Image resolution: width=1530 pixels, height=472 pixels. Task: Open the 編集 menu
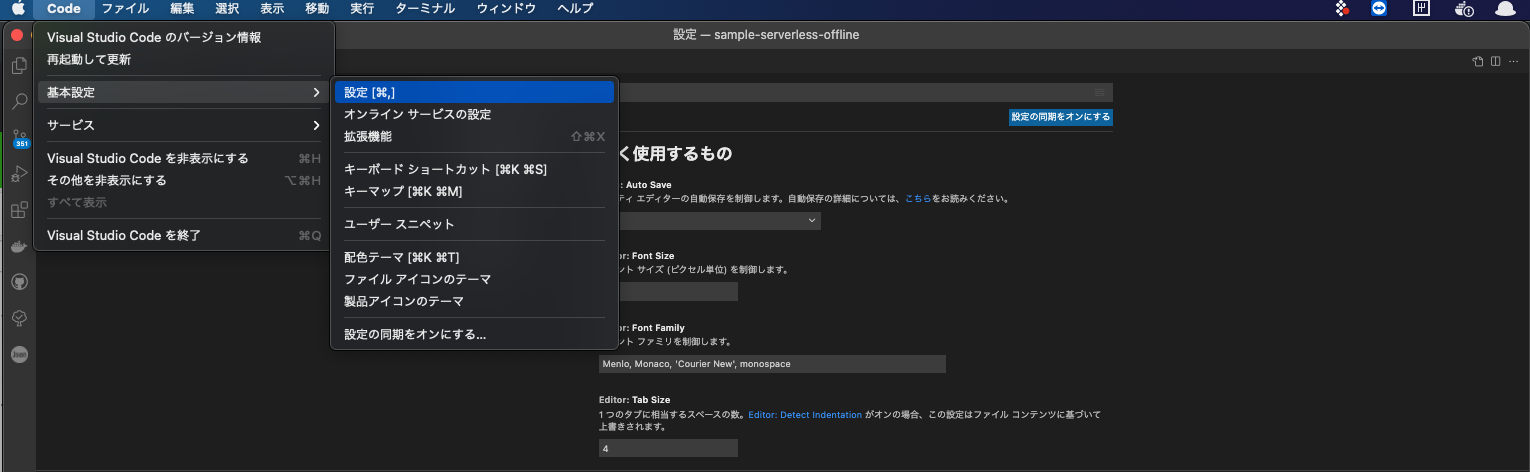point(182,8)
